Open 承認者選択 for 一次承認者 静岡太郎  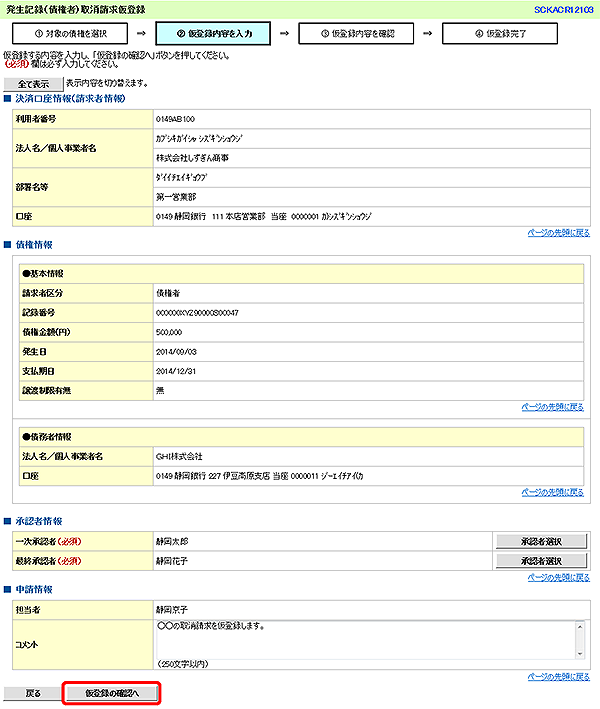(x=541, y=541)
